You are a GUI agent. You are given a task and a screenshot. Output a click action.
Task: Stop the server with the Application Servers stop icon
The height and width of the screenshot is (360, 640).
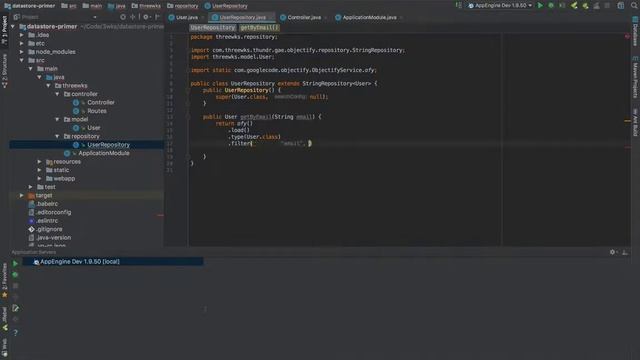[x=15, y=286]
